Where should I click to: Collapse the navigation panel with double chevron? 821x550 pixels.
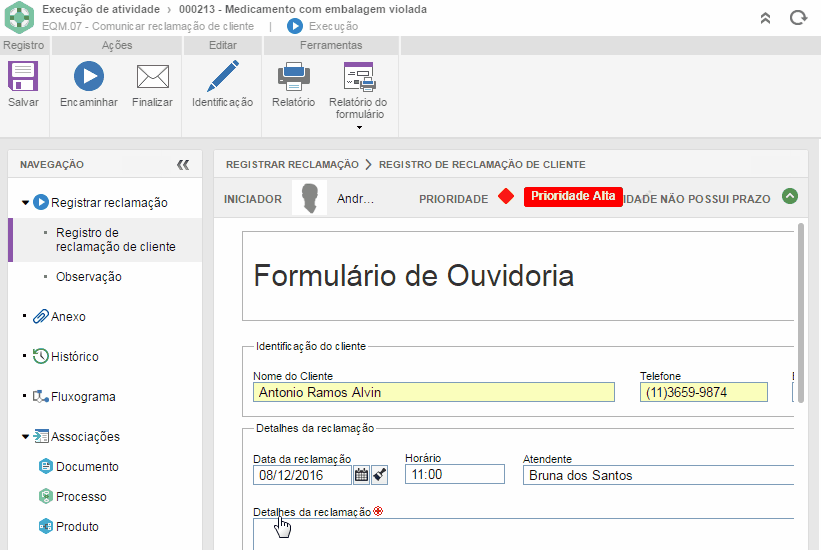tap(183, 165)
